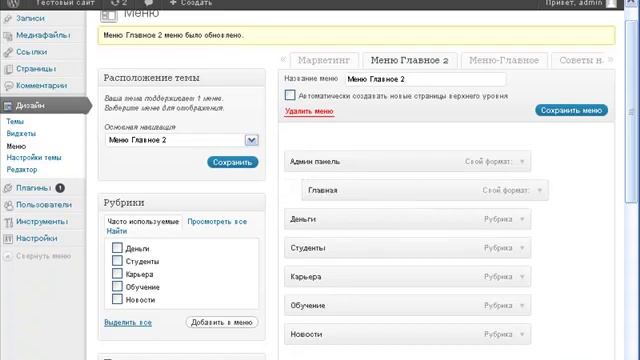Image resolution: width=640 pixels, height=360 pixels.
Task: Open the Найти search tab in Рубрики
Action: click(117, 231)
